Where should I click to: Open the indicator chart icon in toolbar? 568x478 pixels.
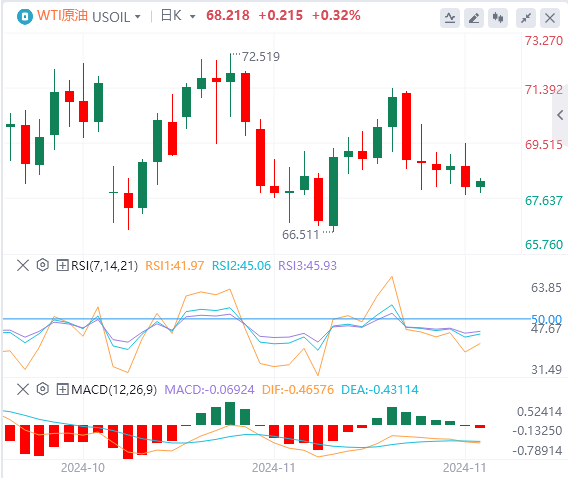(x=450, y=18)
